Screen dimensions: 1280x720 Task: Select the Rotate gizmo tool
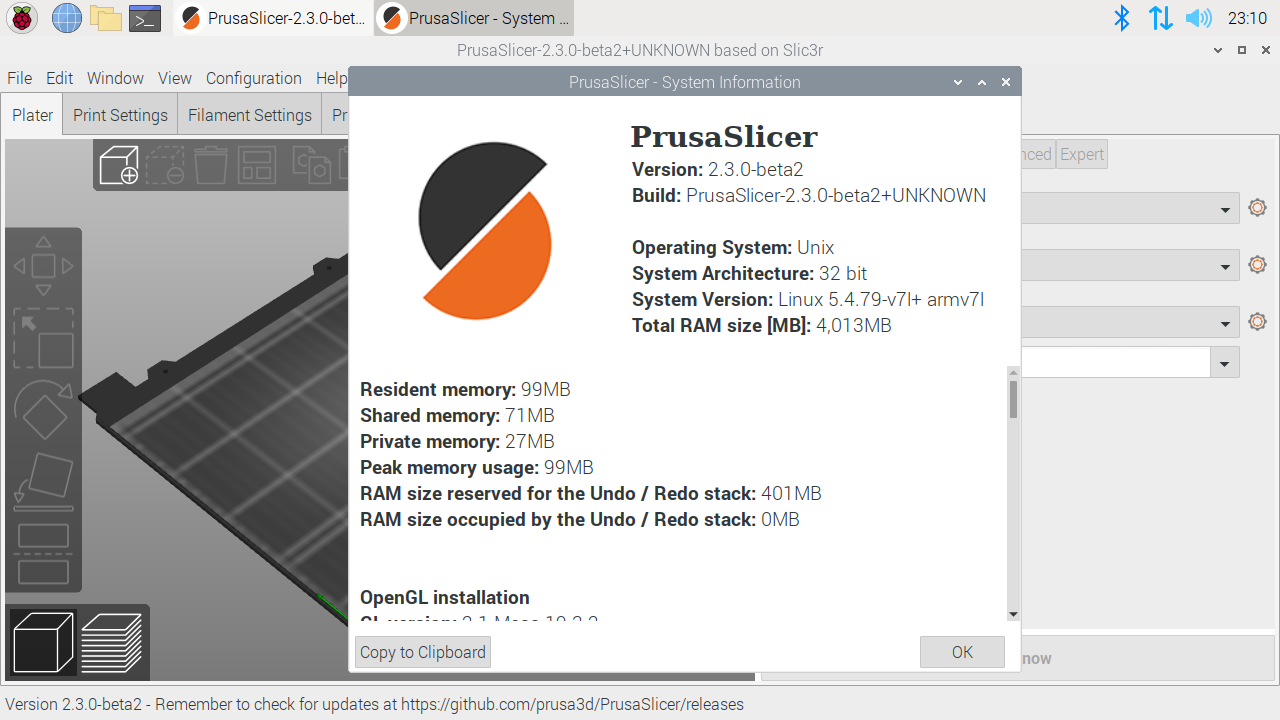coord(43,410)
